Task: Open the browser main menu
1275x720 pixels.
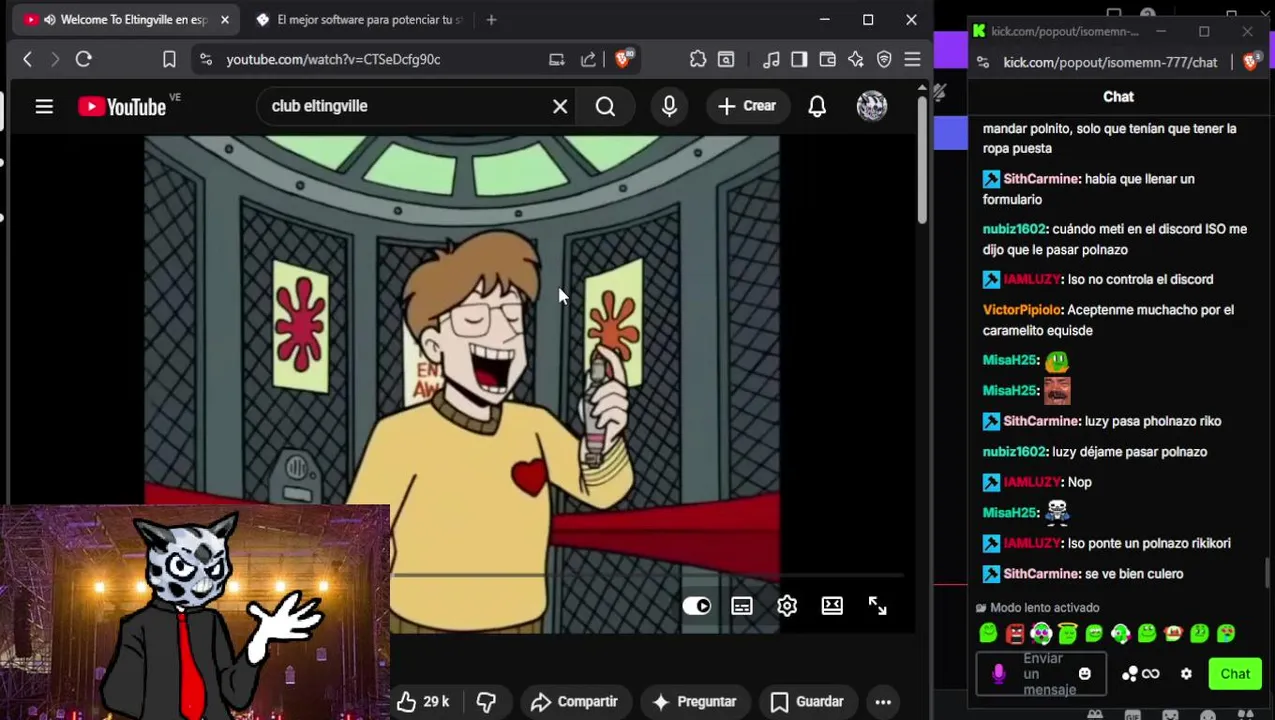Action: tap(912, 60)
